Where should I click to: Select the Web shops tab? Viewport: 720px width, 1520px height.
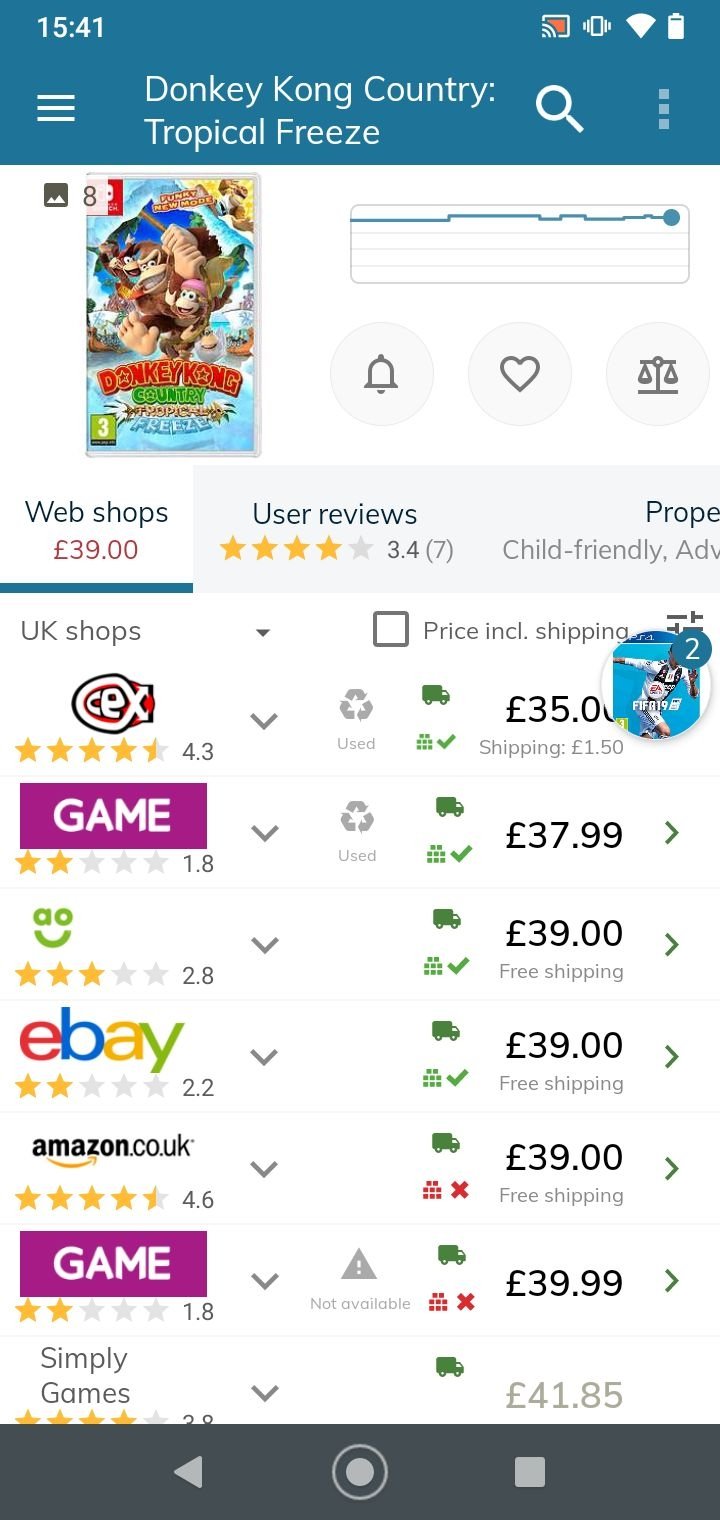[96, 530]
